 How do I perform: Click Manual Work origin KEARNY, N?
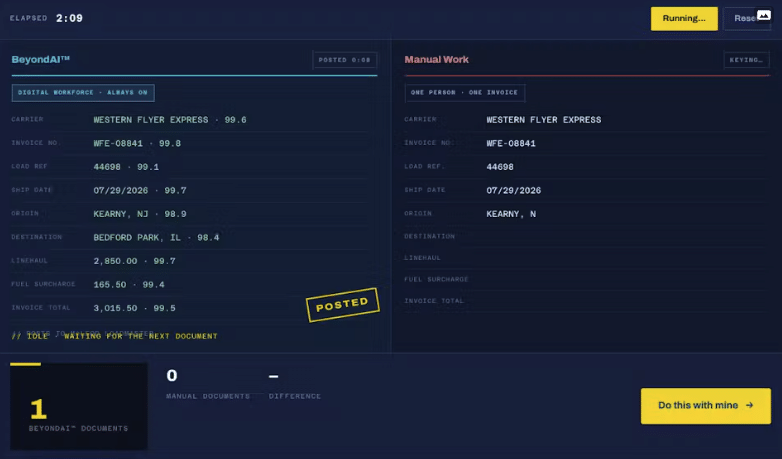(x=511, y=214)
